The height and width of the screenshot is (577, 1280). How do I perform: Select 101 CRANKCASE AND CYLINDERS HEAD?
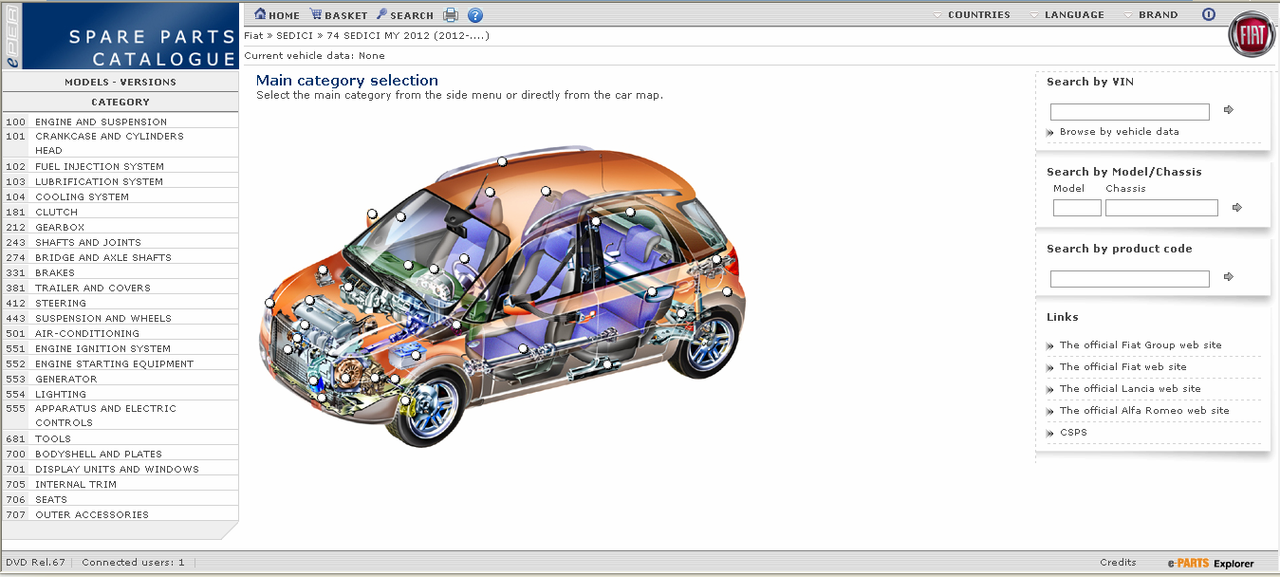[x=120, y=143]
